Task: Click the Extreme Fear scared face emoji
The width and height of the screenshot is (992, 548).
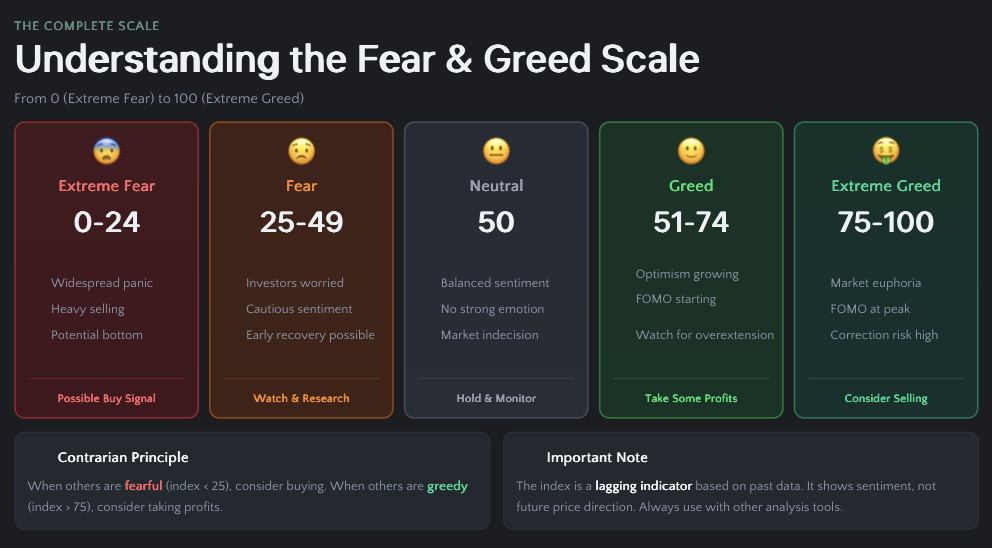Action: (x=106, y=151)
